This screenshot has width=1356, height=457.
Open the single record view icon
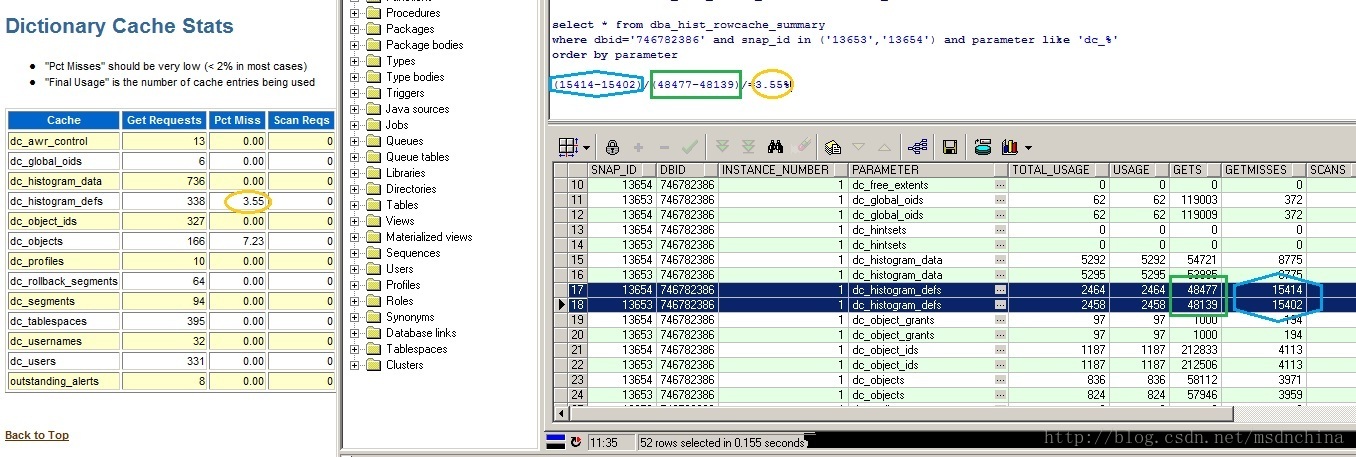[x=833, y=147]
